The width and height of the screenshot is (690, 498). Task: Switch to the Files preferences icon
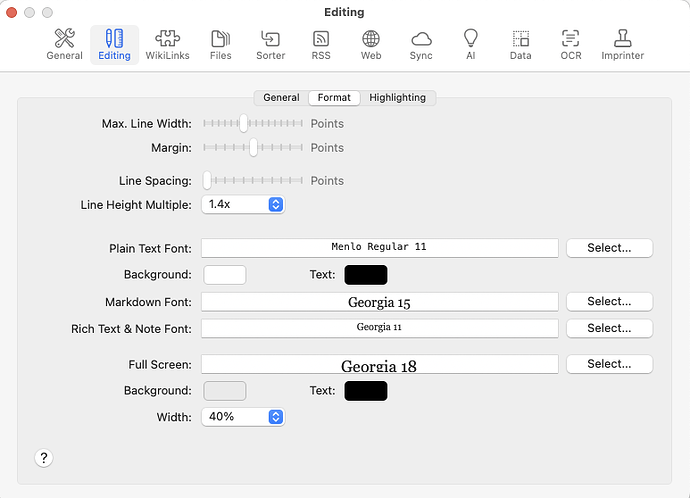coord(220,44)
